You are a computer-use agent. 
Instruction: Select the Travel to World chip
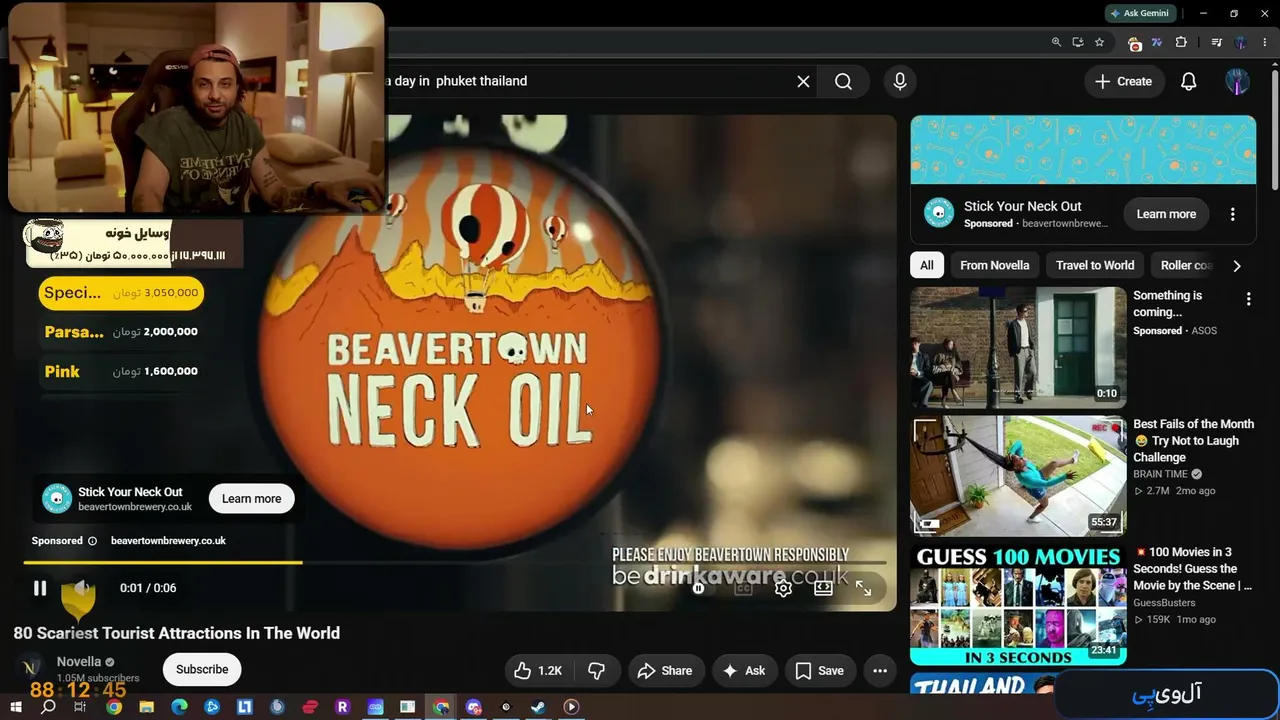(x=1095, y=265)
